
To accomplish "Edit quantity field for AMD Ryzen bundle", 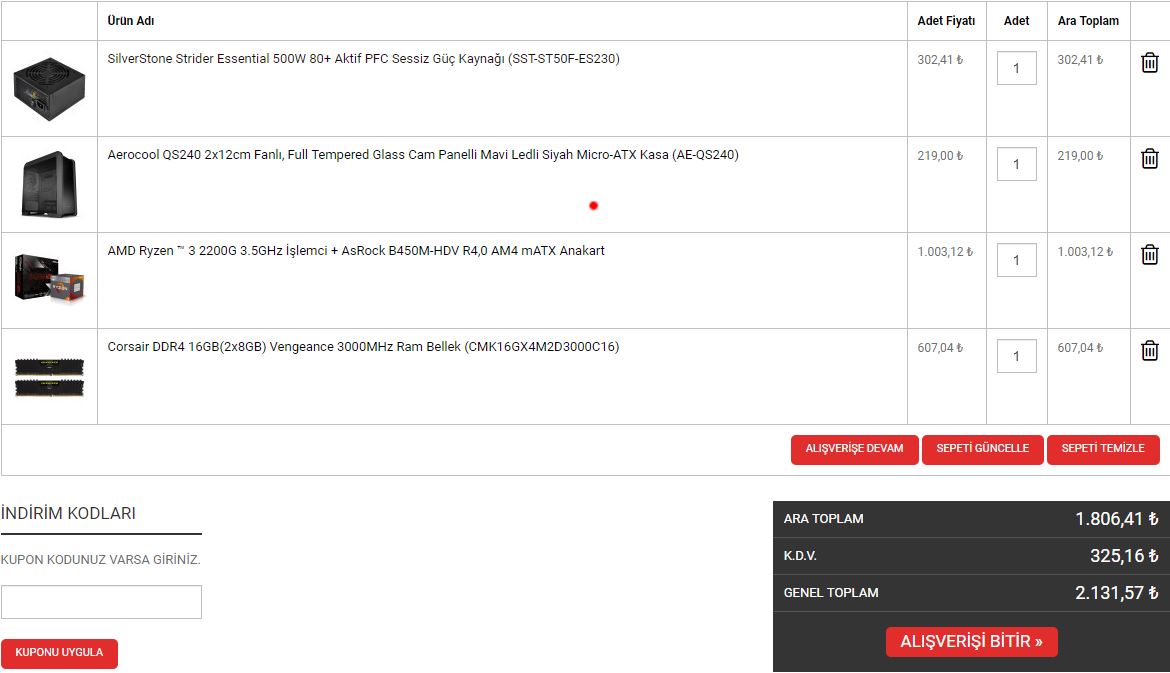I will pyautogui.click(x=1016, y=260).
